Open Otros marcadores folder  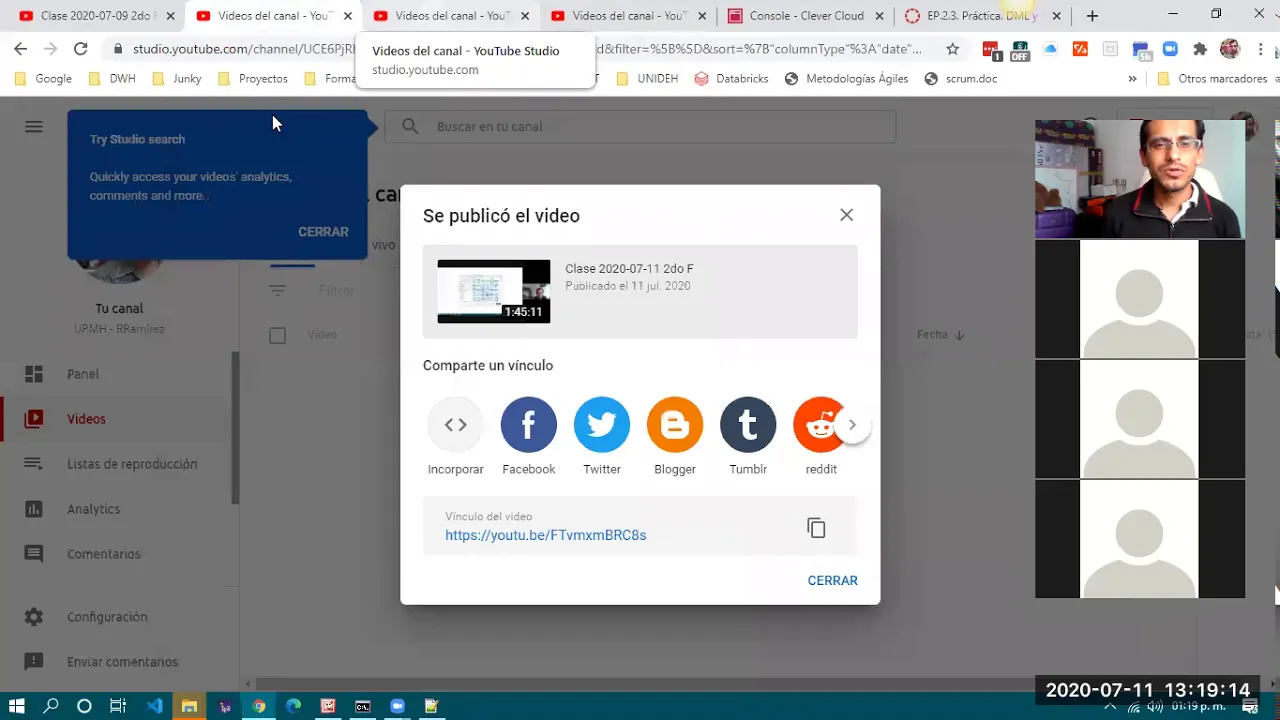(x=1212, y=78)
